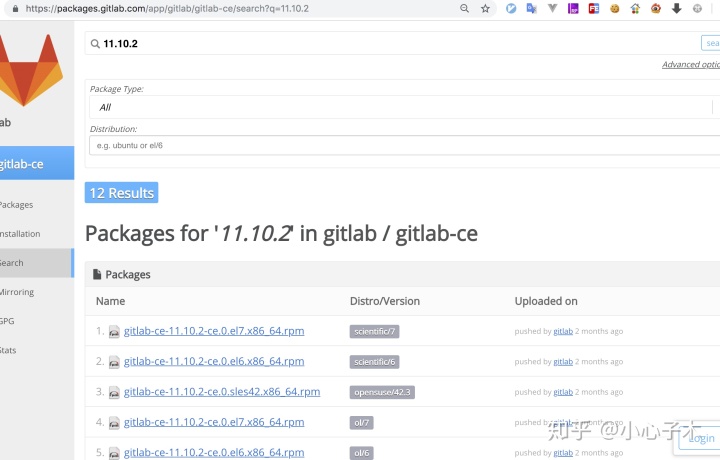Click the GitLab fox logo
The width and height of the screenshot is (720, 460).
pyautogui.click(x=30, y=70)
